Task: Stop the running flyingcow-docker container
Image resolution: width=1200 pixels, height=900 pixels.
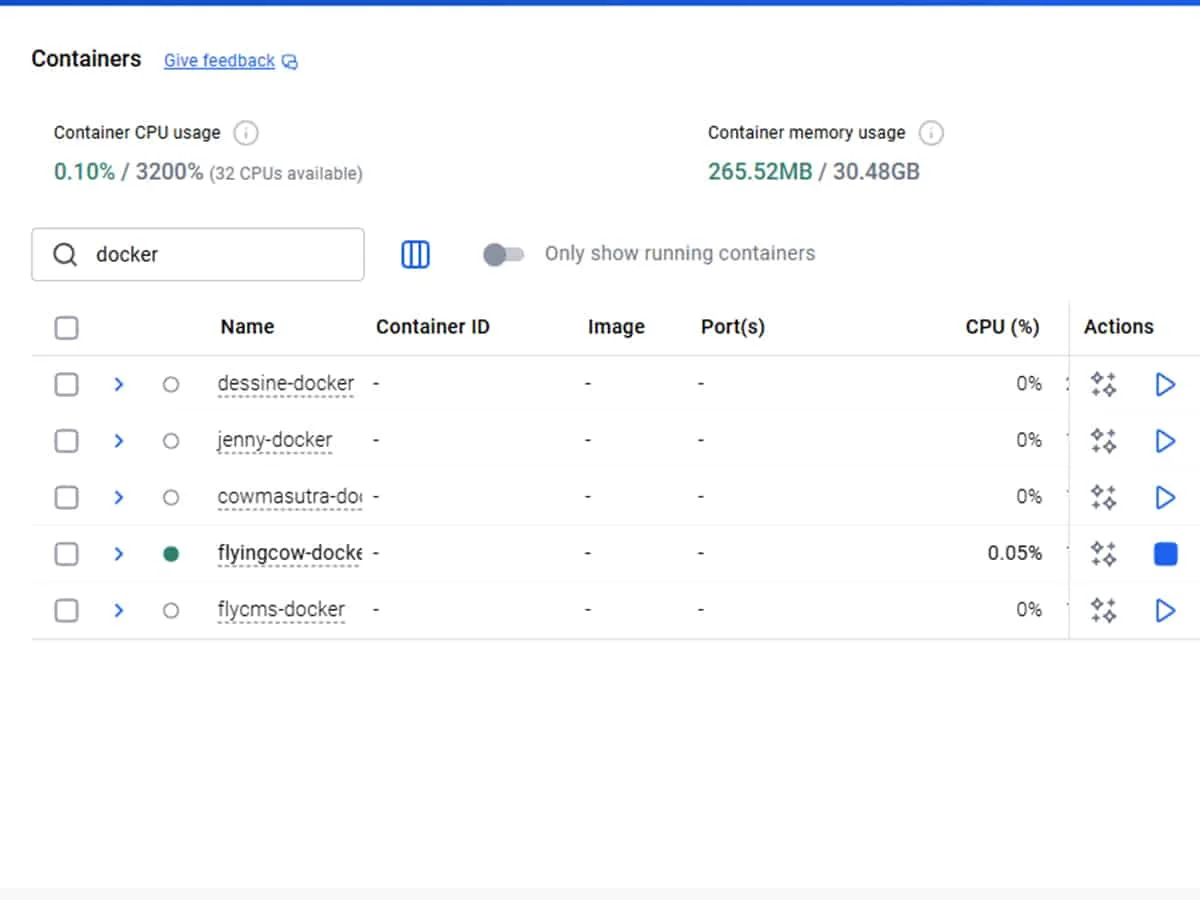Action: click(1165, 554)
